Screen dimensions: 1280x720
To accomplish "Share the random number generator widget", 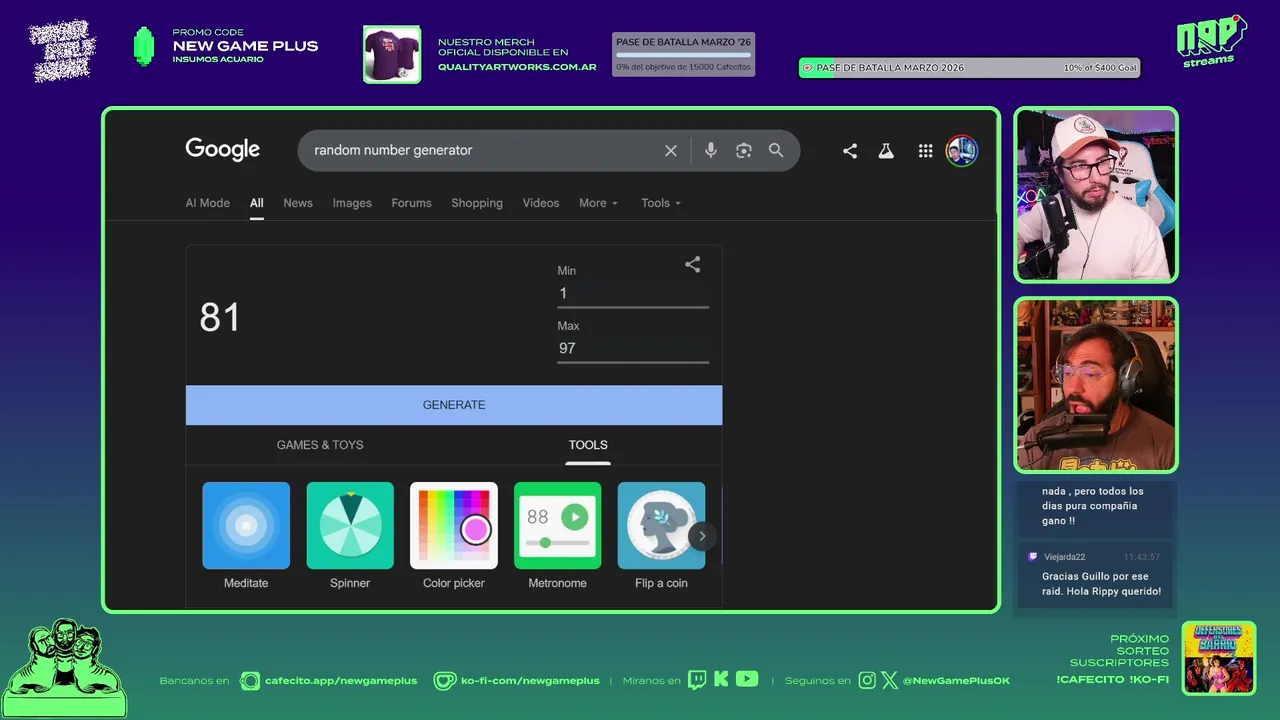I will (692, 265).
